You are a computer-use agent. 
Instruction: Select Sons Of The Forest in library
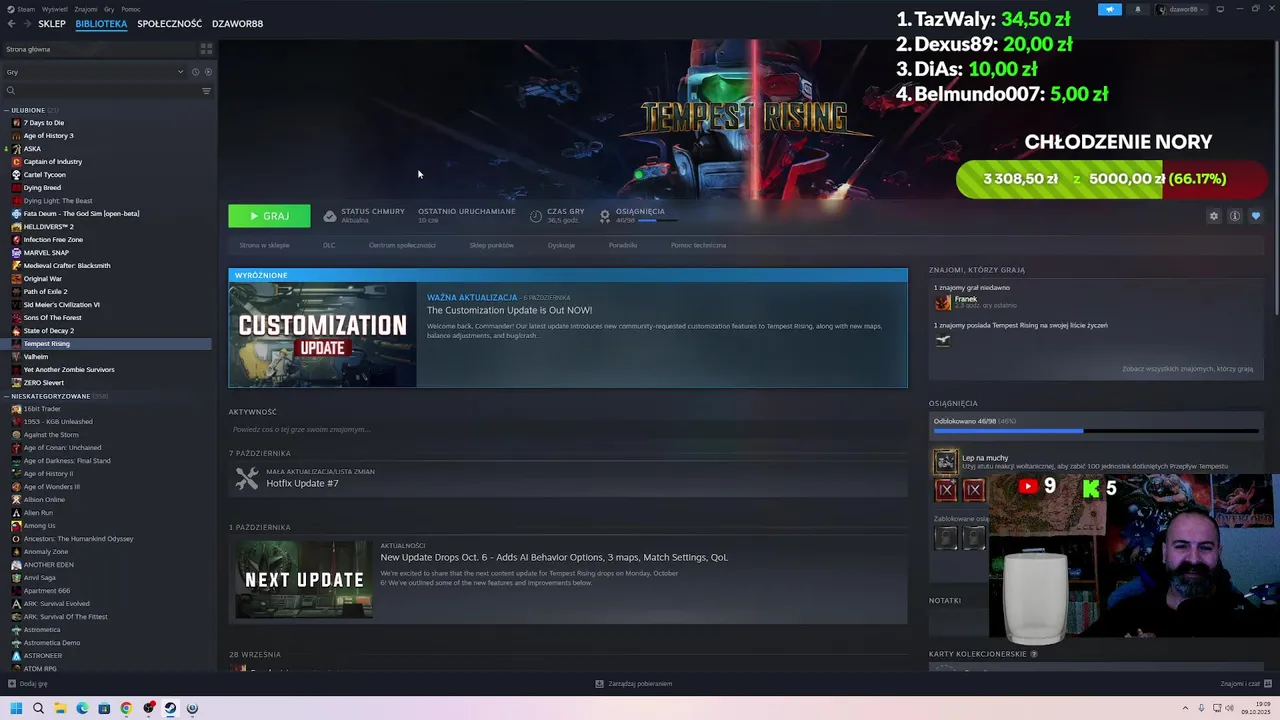coord(52,318)
